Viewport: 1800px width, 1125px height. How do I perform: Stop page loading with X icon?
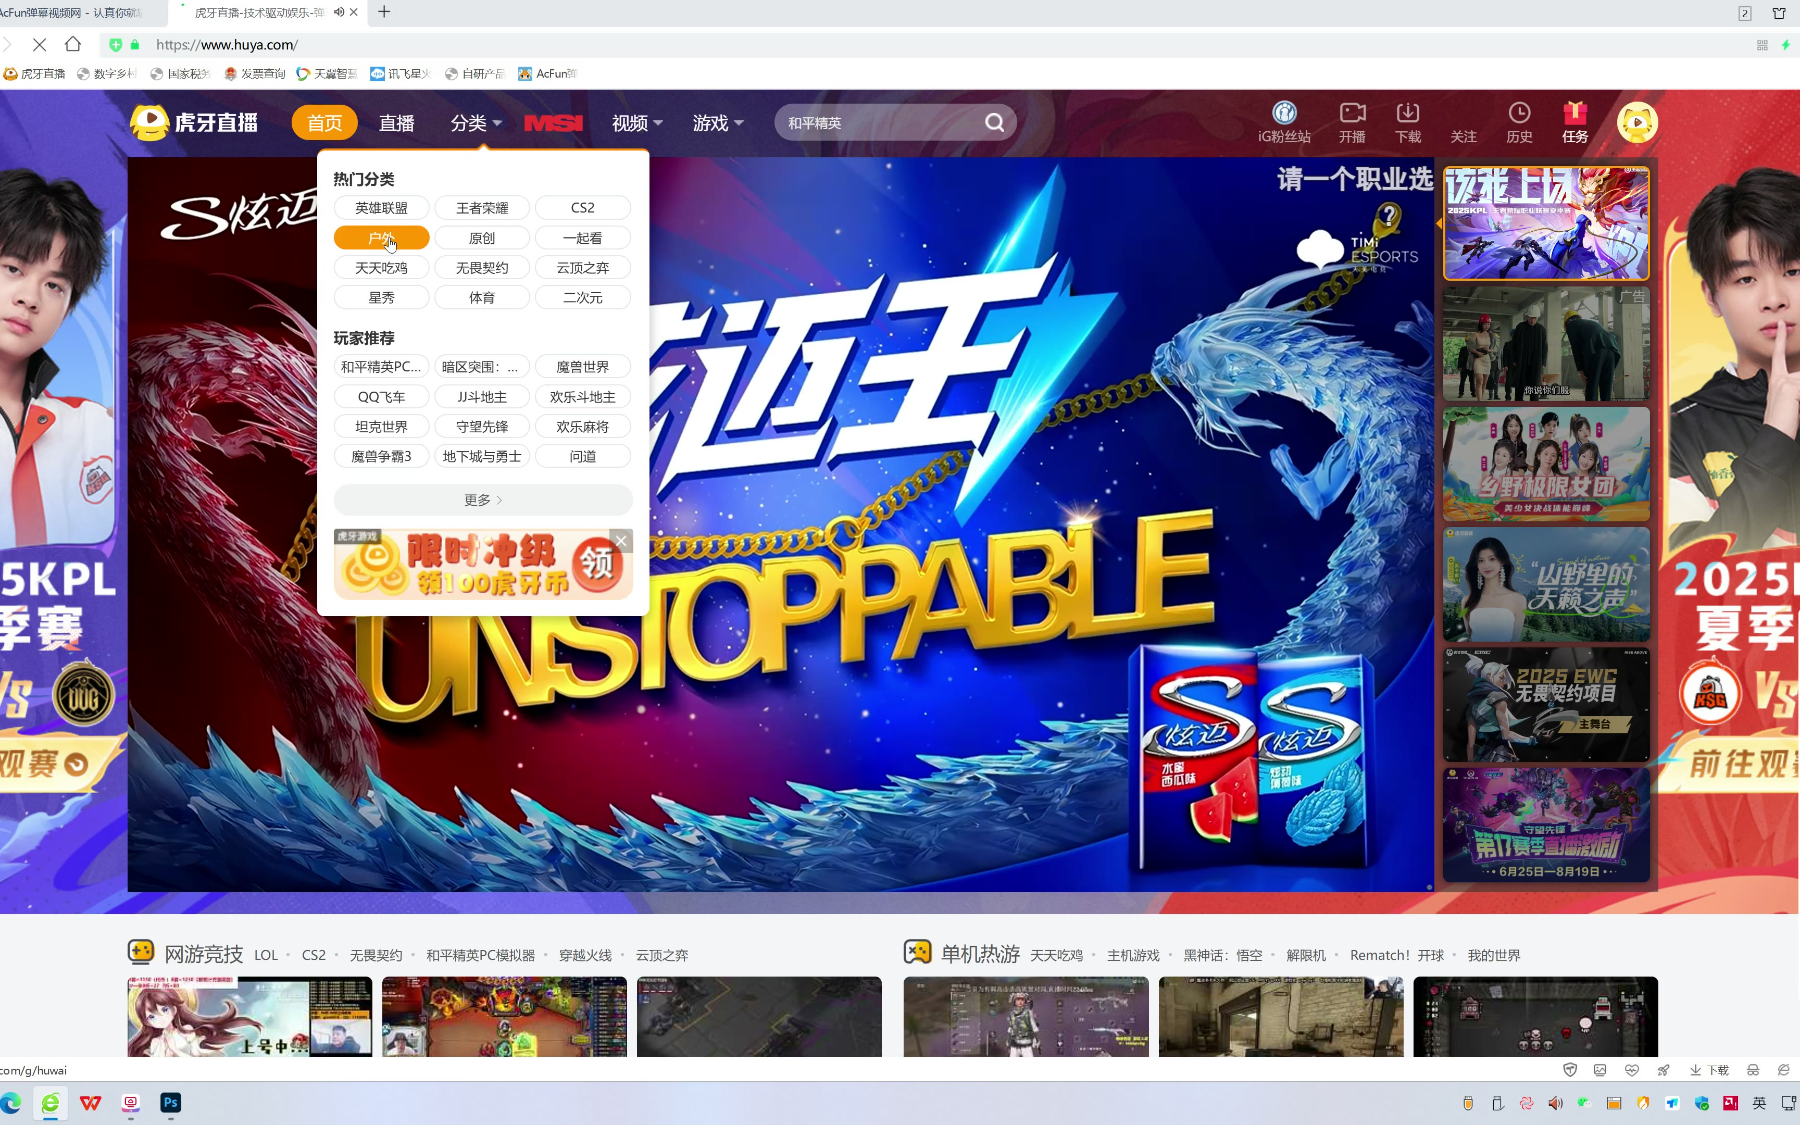39,44
